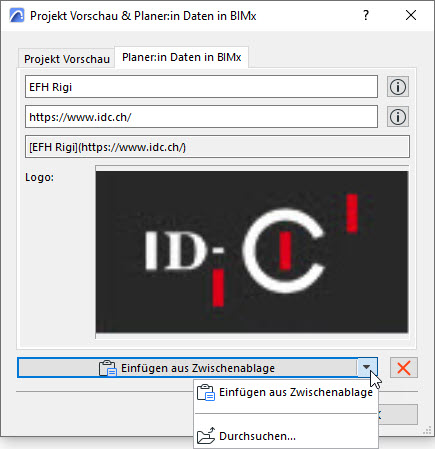Click the EFH Rigi name input field
The width and height of the screenshot is (435, 449).
tap(201, 87)
